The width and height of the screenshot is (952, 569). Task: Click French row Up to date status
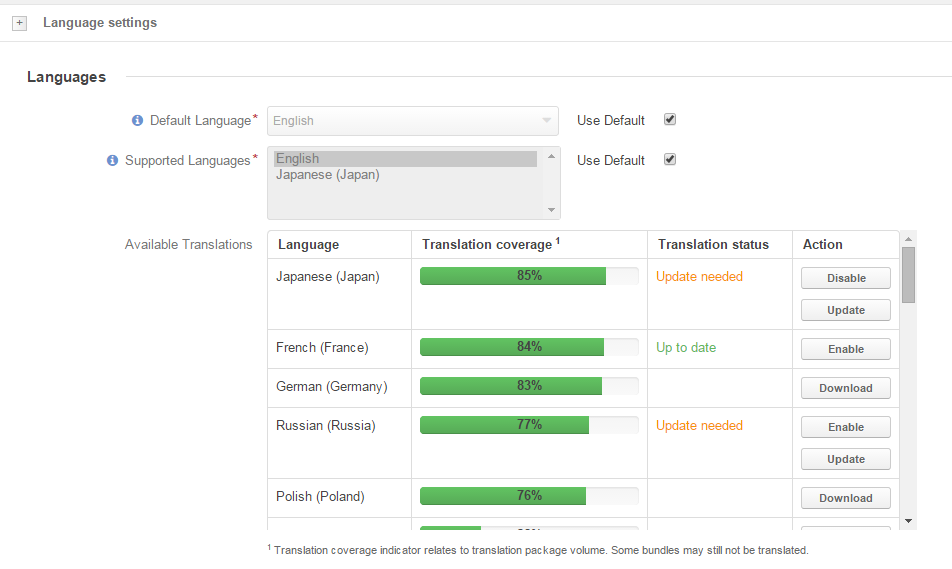(x=686, y=348)
